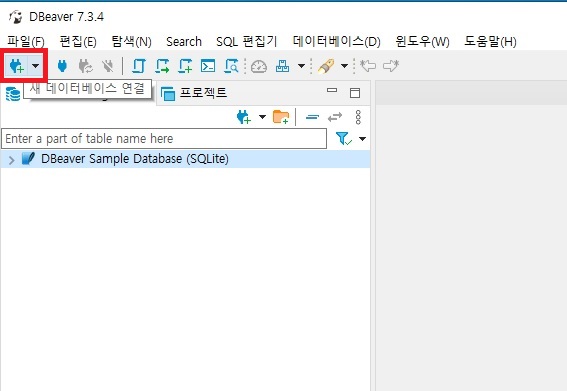Screen dimensions: 567x391
Task: Expand the DBeaver Sample Database node
Action: pyautogui.click(x=11, y=160)
